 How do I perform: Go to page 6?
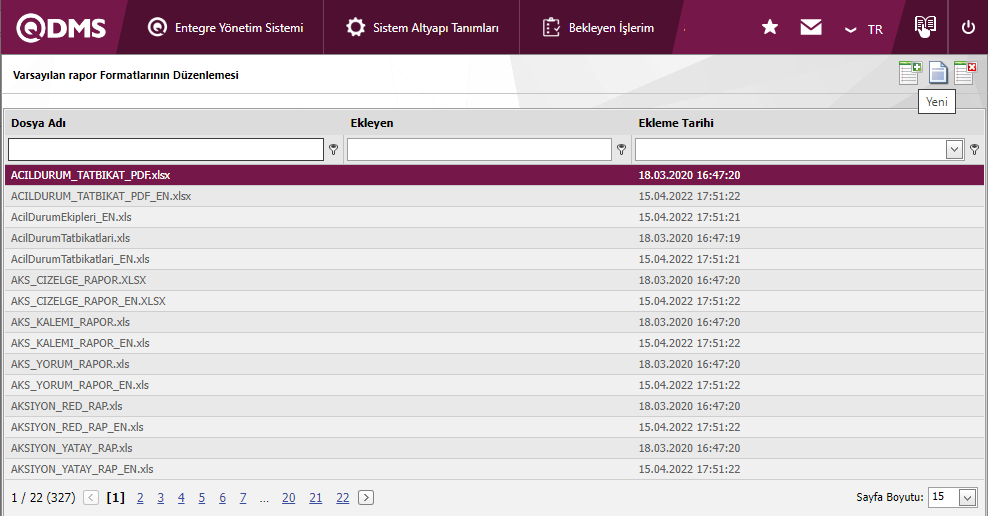[222, 498]
